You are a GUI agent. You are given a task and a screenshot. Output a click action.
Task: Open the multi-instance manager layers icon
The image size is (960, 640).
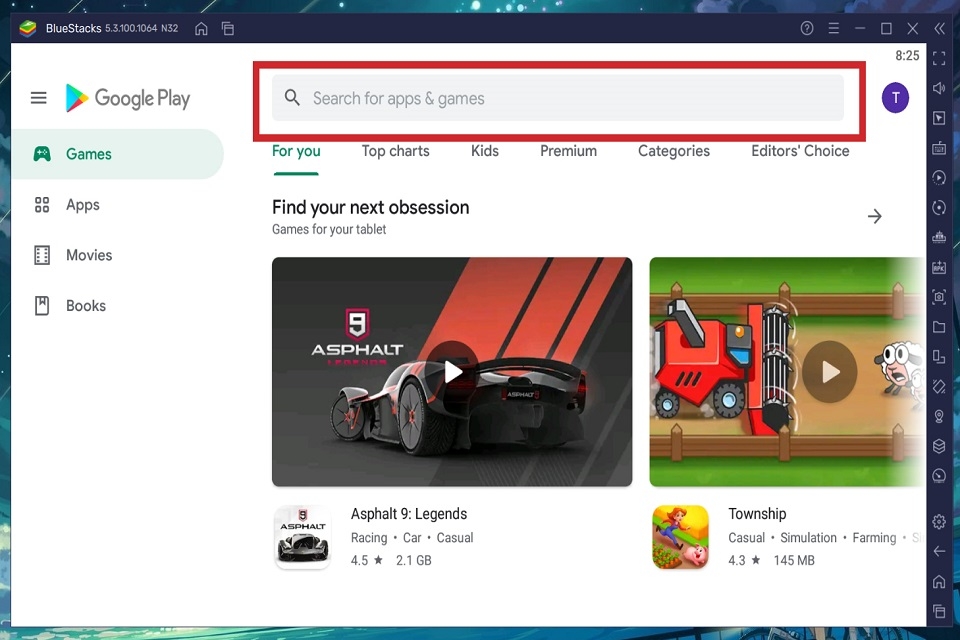pyautogui.click(x=939, y=446)
